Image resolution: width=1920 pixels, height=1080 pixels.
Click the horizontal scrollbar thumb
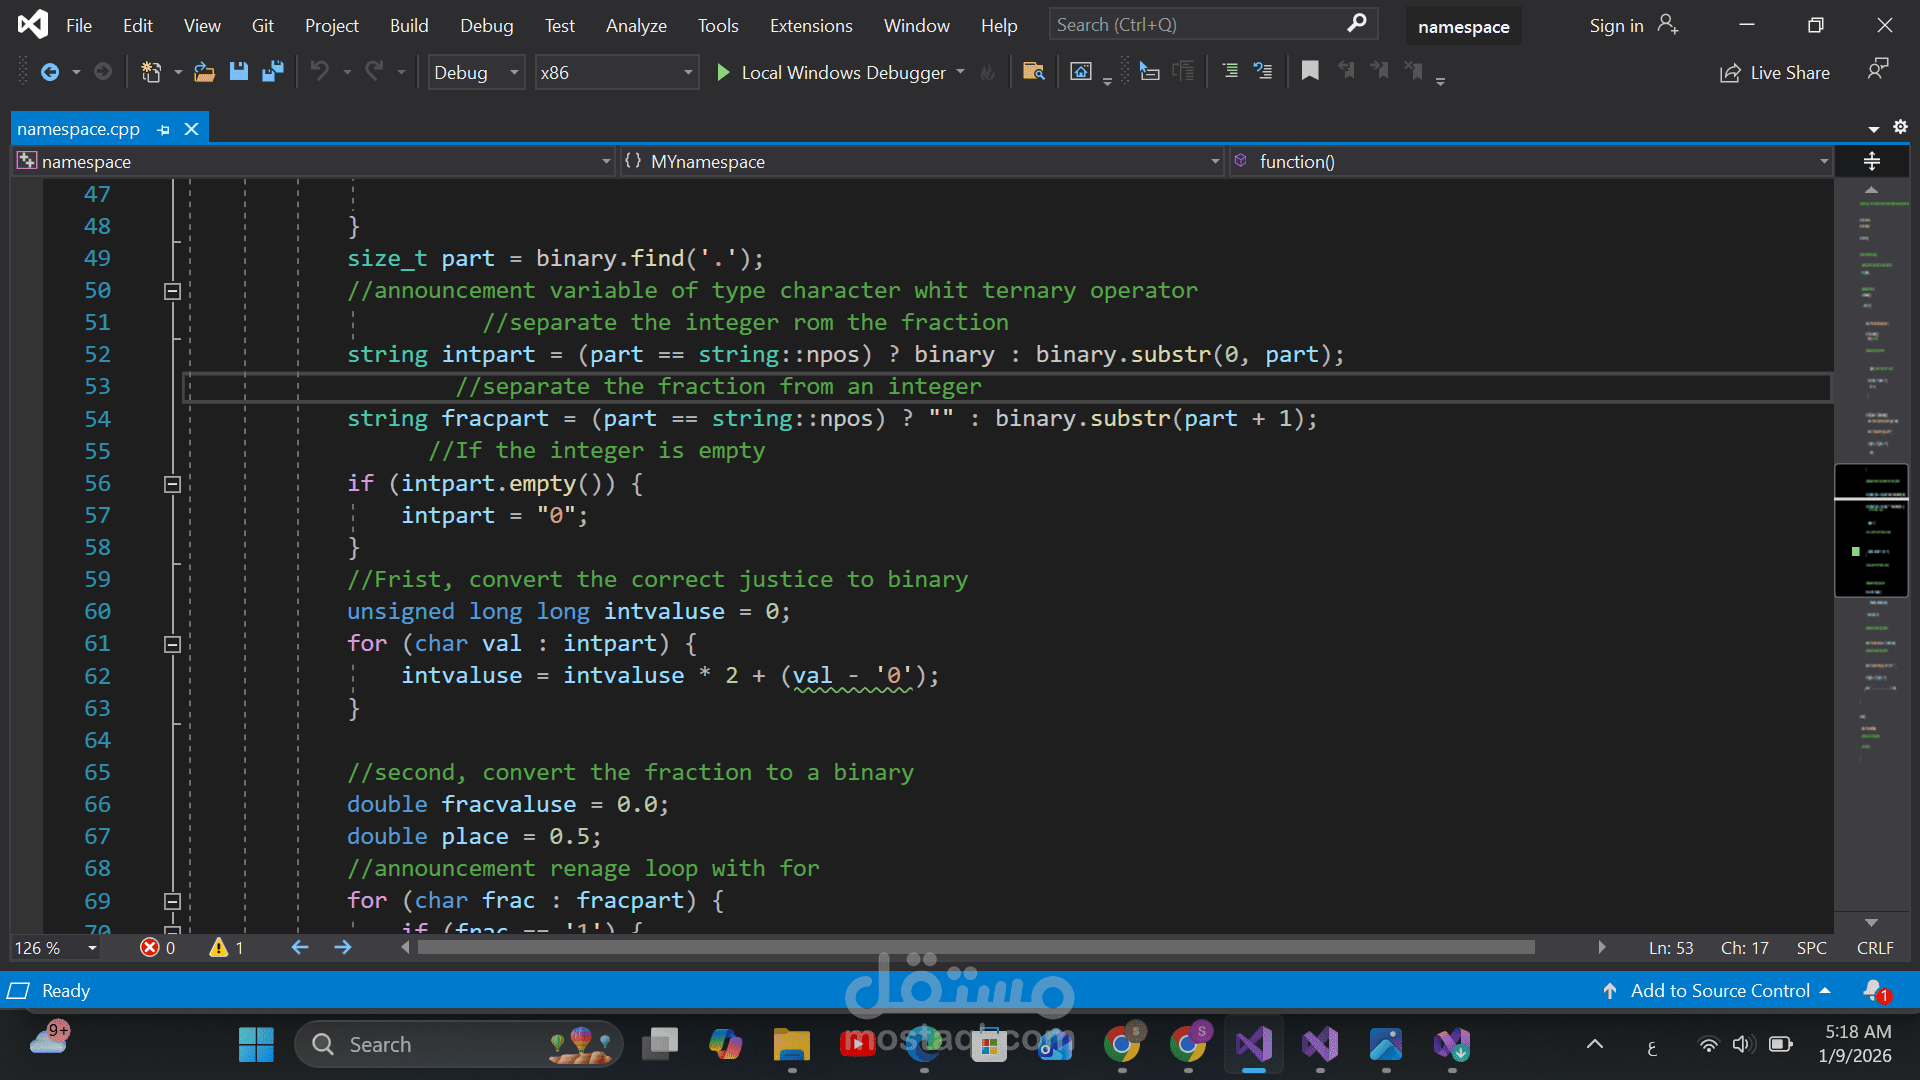(975, 947)
